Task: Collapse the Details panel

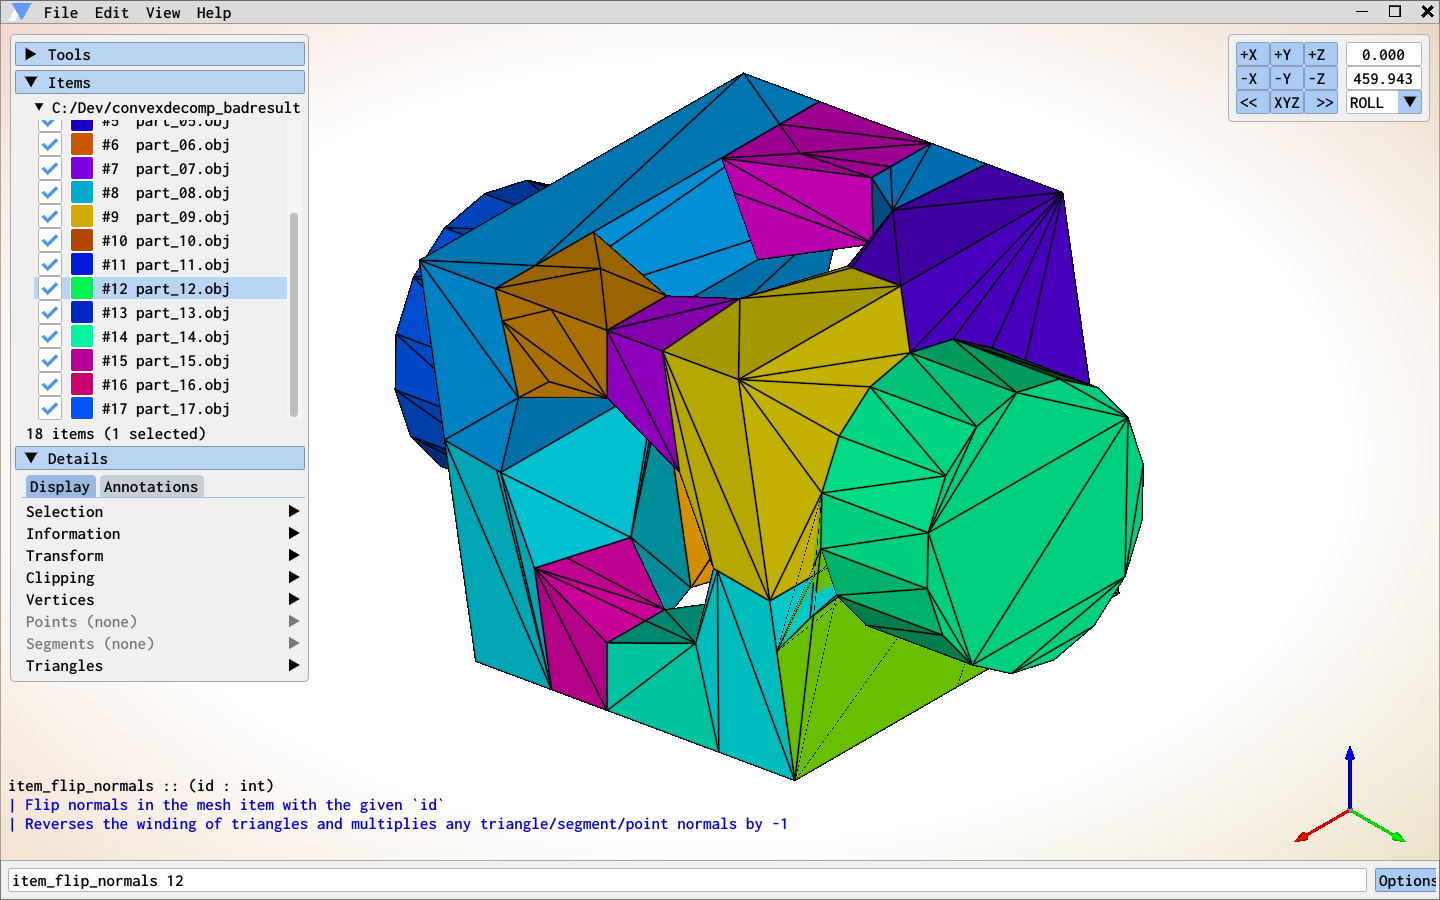Action: pos(160,459)
